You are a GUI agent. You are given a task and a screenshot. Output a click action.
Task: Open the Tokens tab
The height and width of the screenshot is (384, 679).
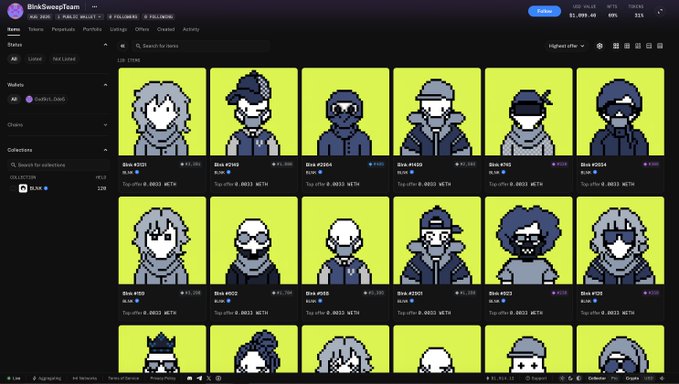click(x=36, y=29)
